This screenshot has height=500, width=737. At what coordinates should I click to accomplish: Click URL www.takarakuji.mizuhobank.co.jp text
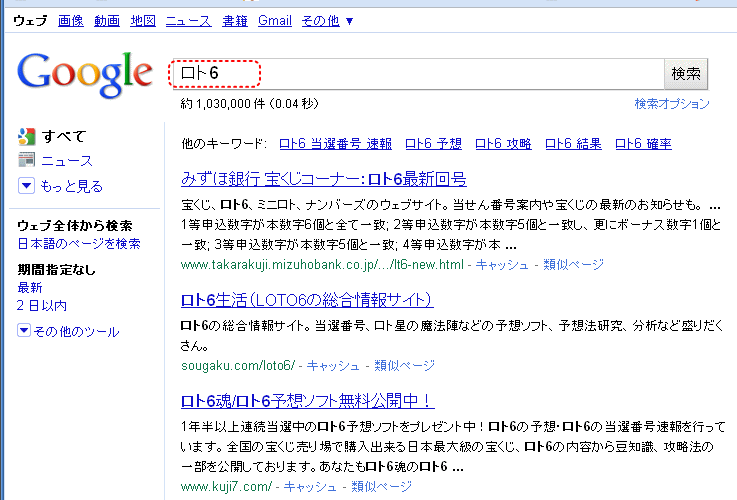tap(322, 265)
